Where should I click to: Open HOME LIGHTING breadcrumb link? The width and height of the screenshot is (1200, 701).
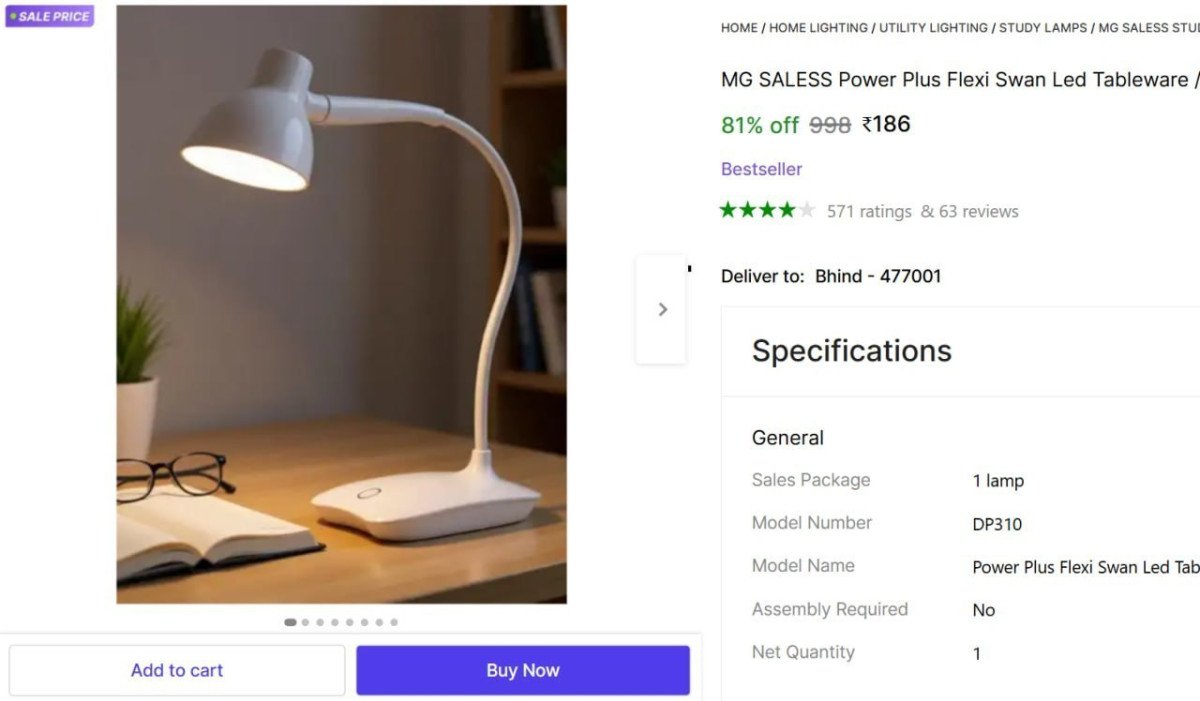pyautogui.click(x=818, y=28)
